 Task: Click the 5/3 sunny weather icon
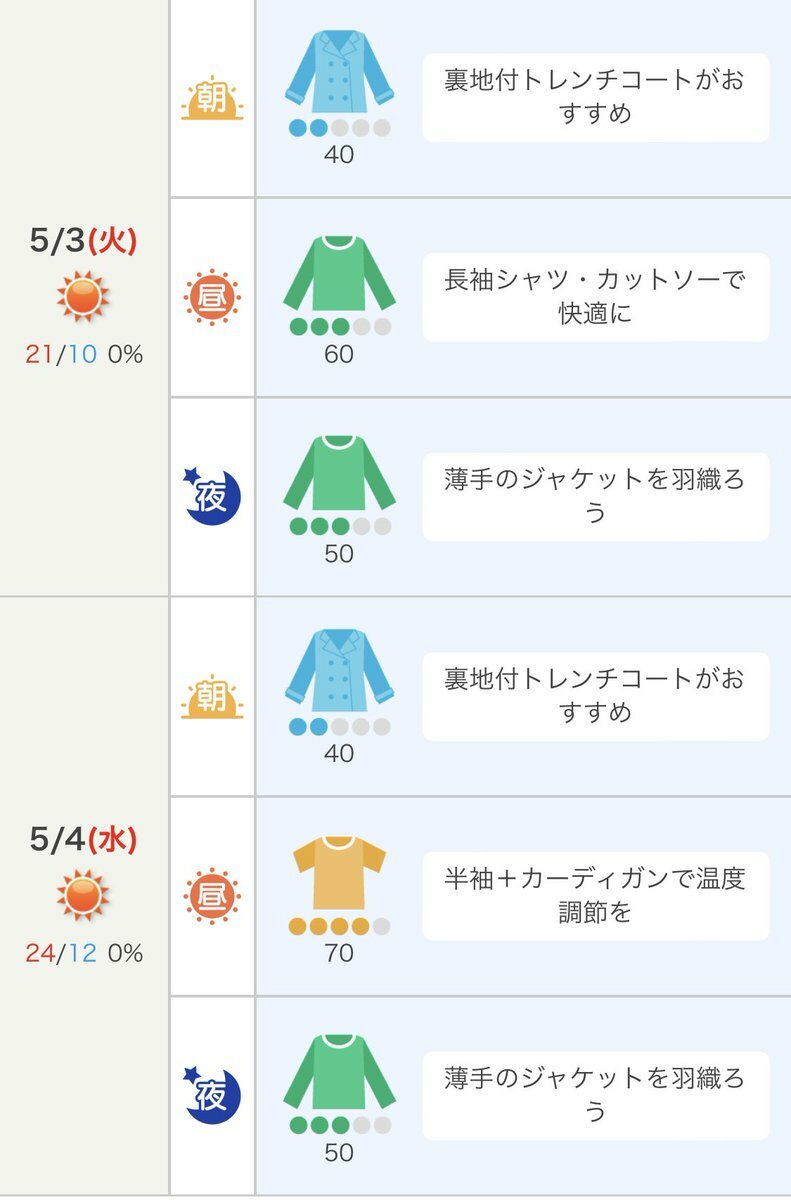pos(83,296)
